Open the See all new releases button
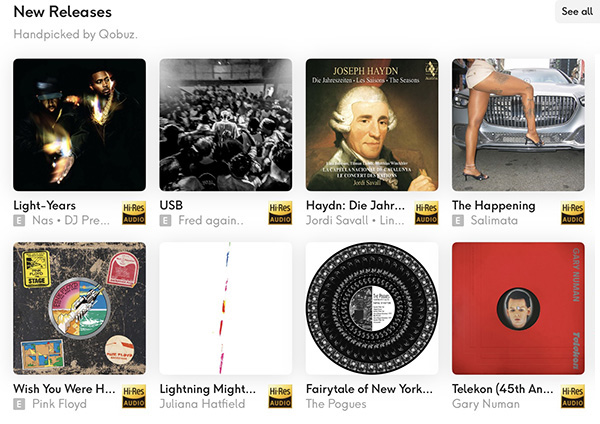The width and height of the screenshot is (600, 424). pos(577,11)
